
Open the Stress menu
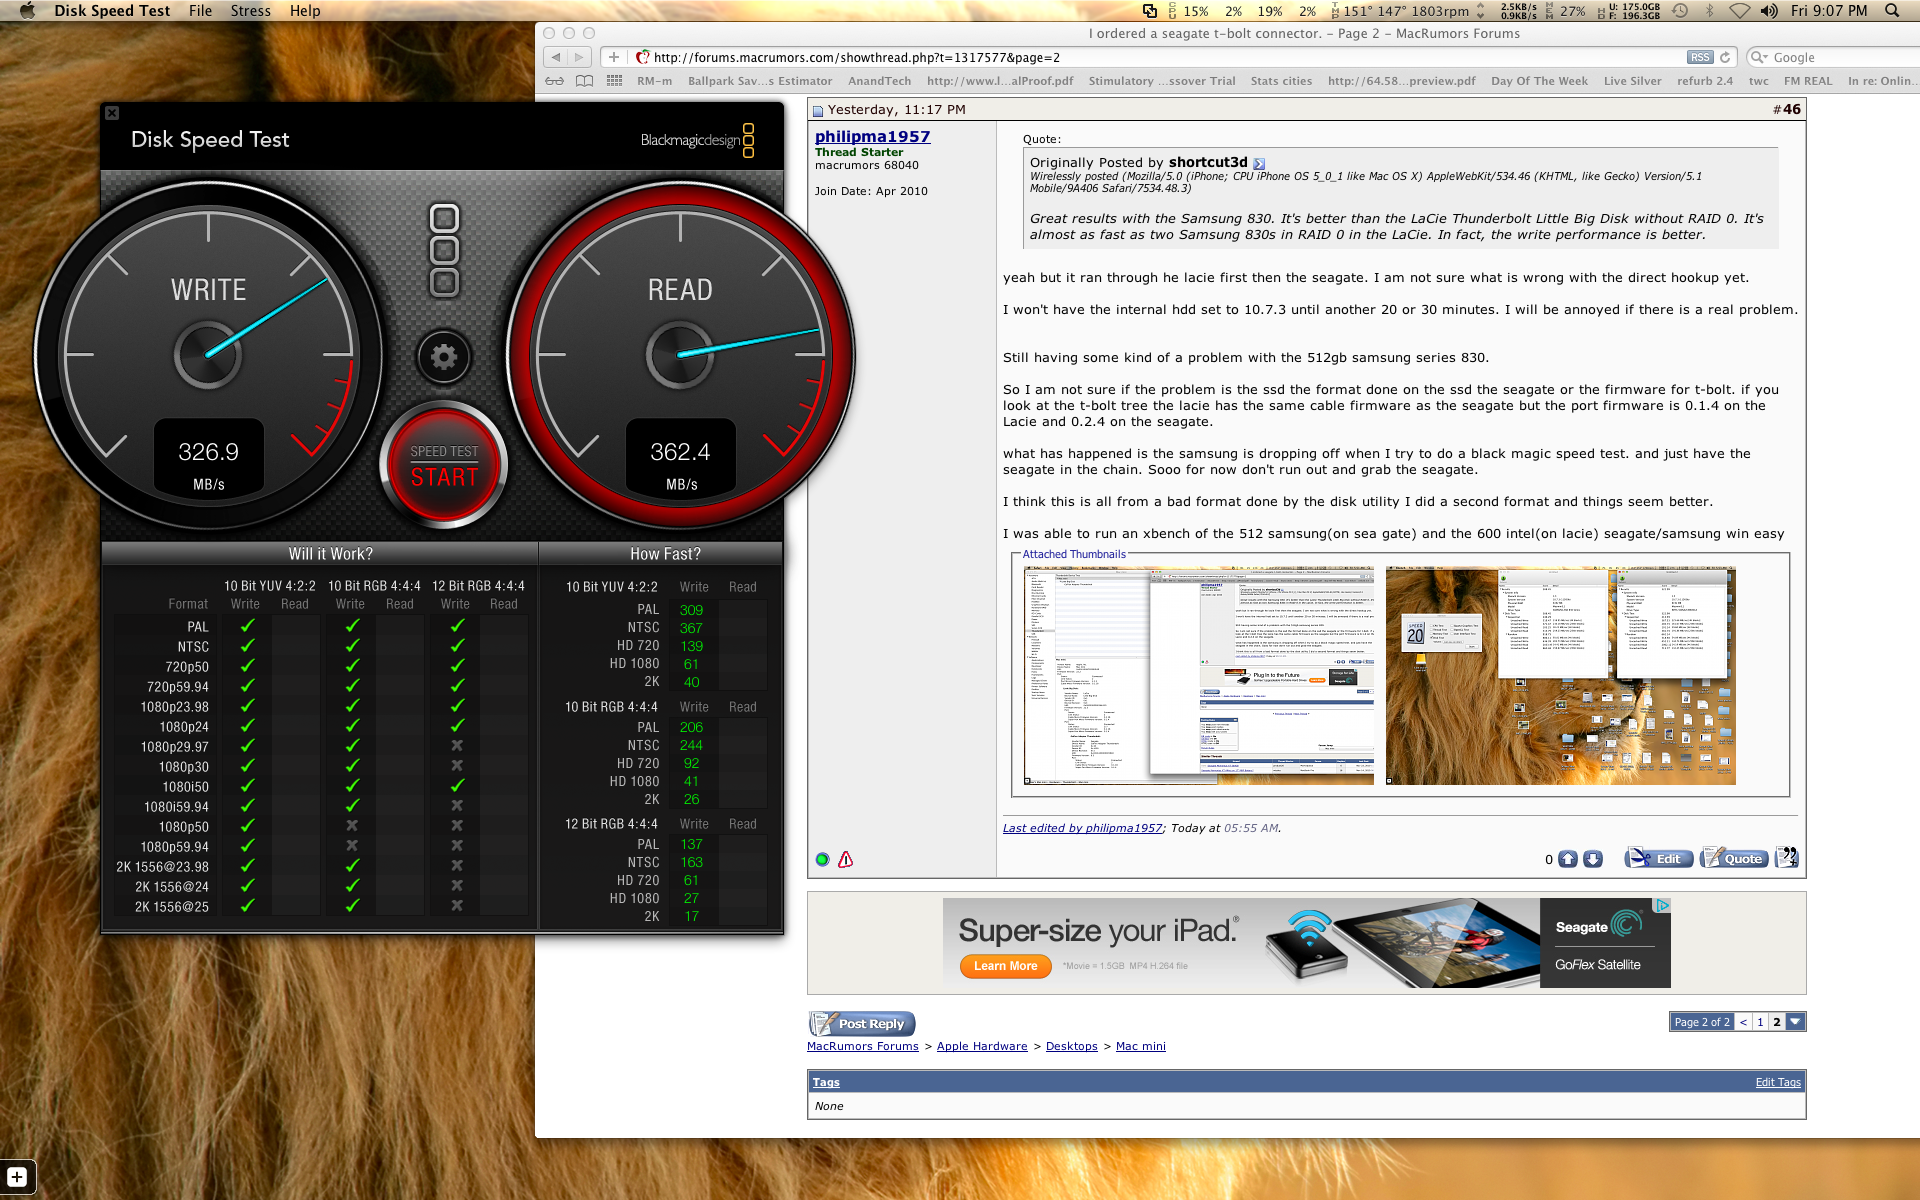coord(250,11)
